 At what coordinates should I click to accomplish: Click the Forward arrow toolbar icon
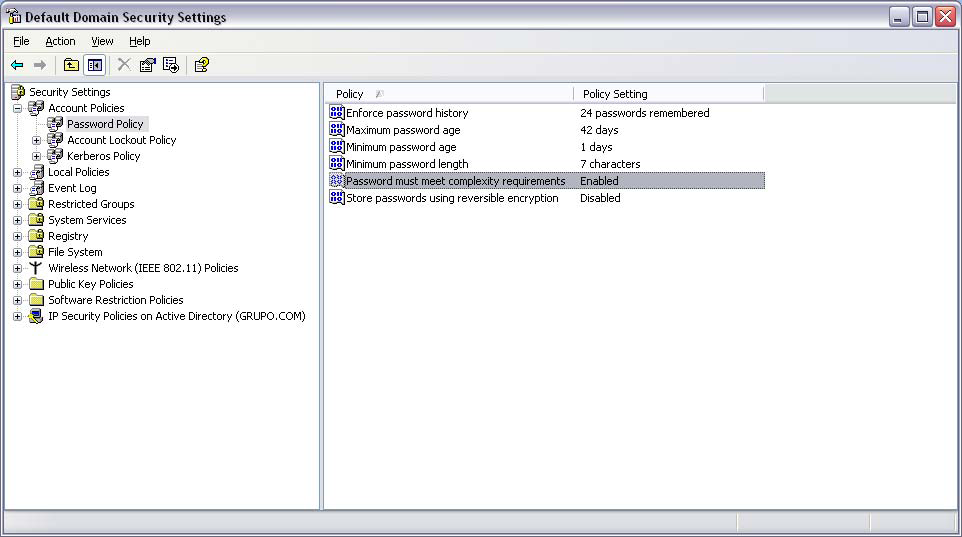(x=40, y=64)
